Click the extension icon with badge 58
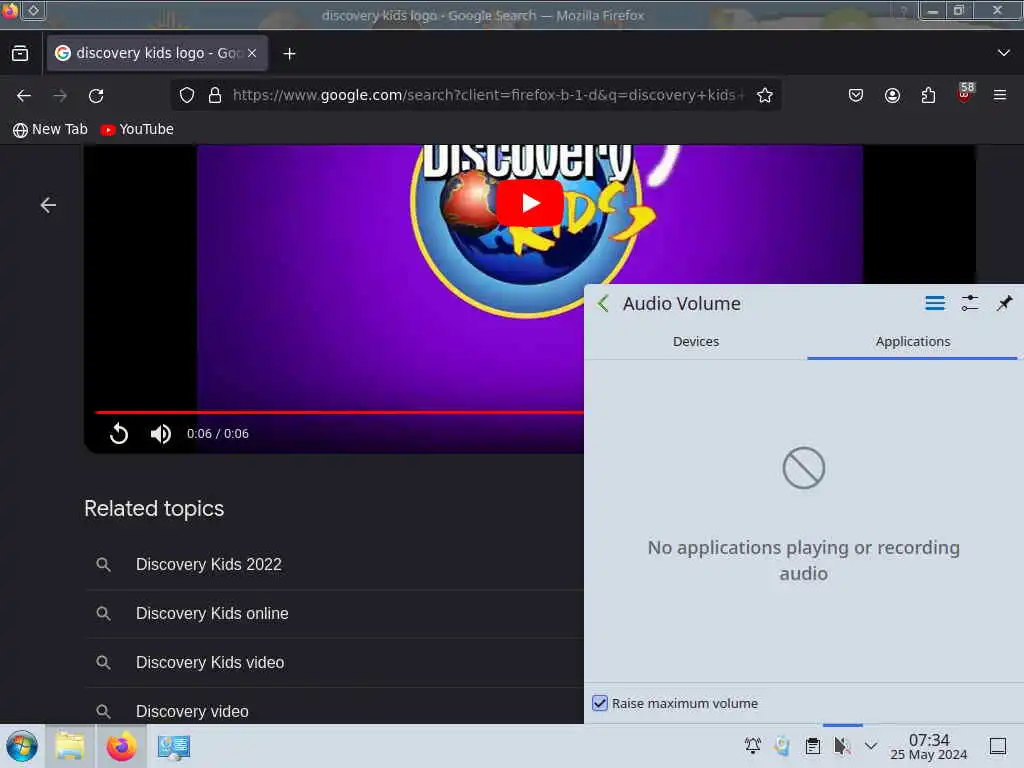This screenshot has width=1024, height=768. tap(965, 93)
